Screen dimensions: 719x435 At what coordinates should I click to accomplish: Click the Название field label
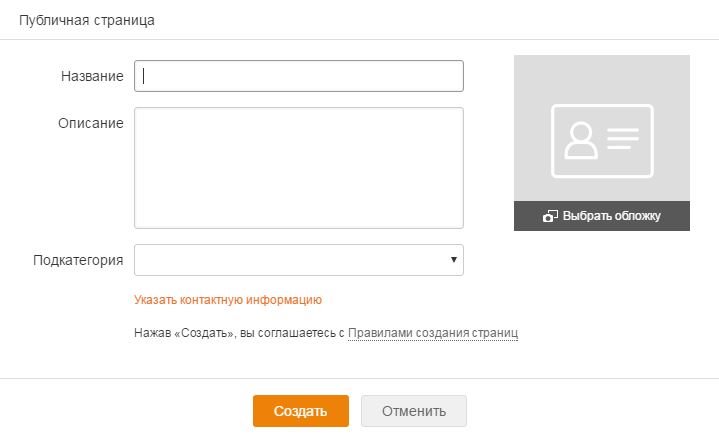(x=92, y=76)
